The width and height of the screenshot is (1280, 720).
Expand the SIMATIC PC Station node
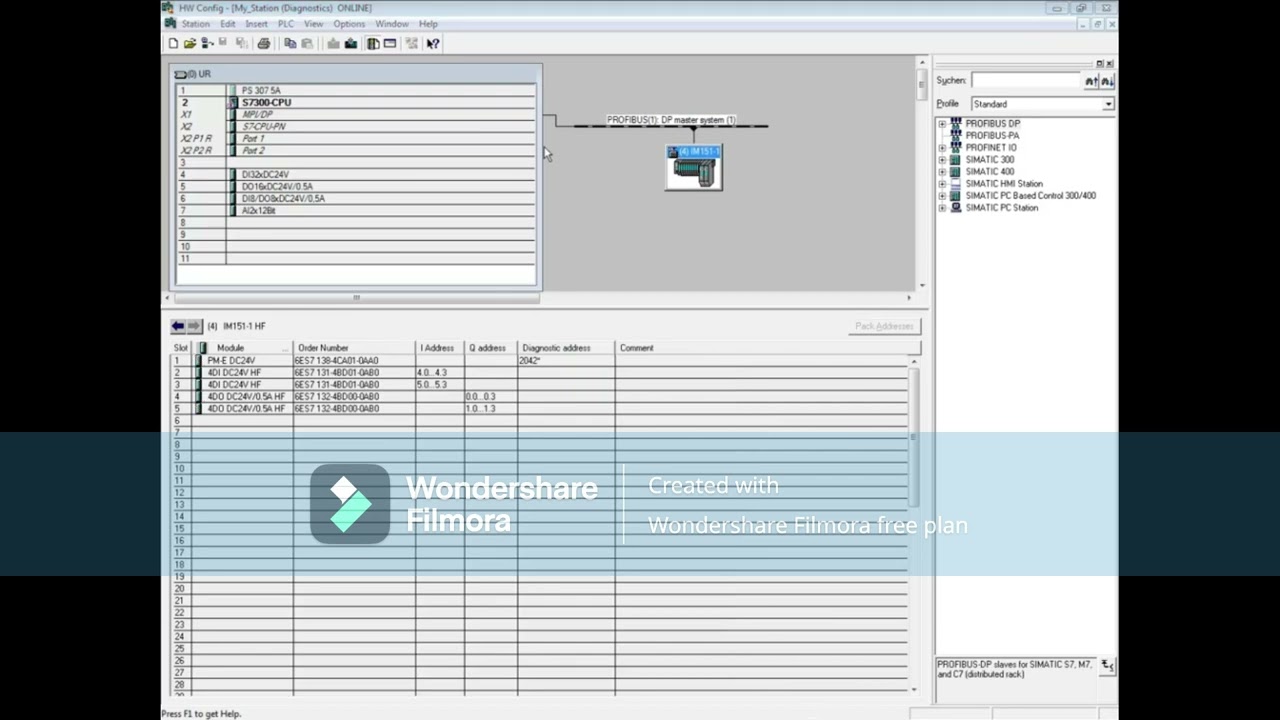coord(942,208)
